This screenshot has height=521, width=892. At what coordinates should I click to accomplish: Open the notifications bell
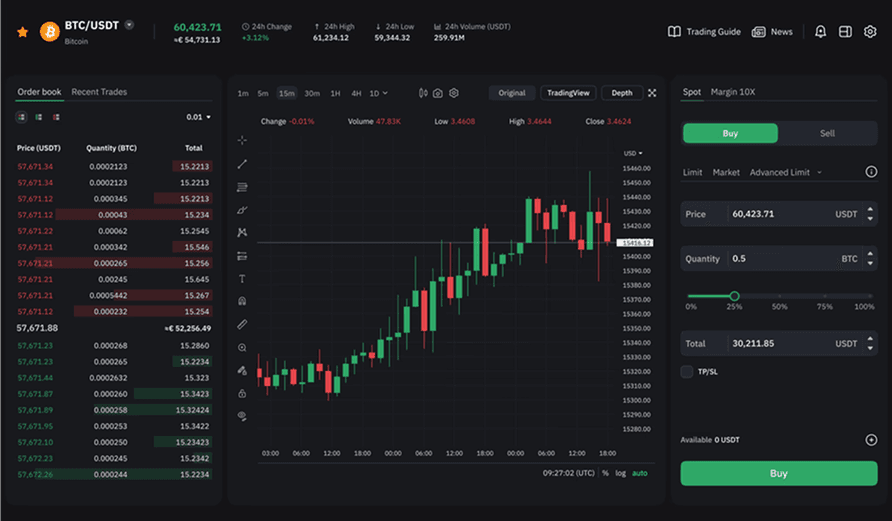820,32
